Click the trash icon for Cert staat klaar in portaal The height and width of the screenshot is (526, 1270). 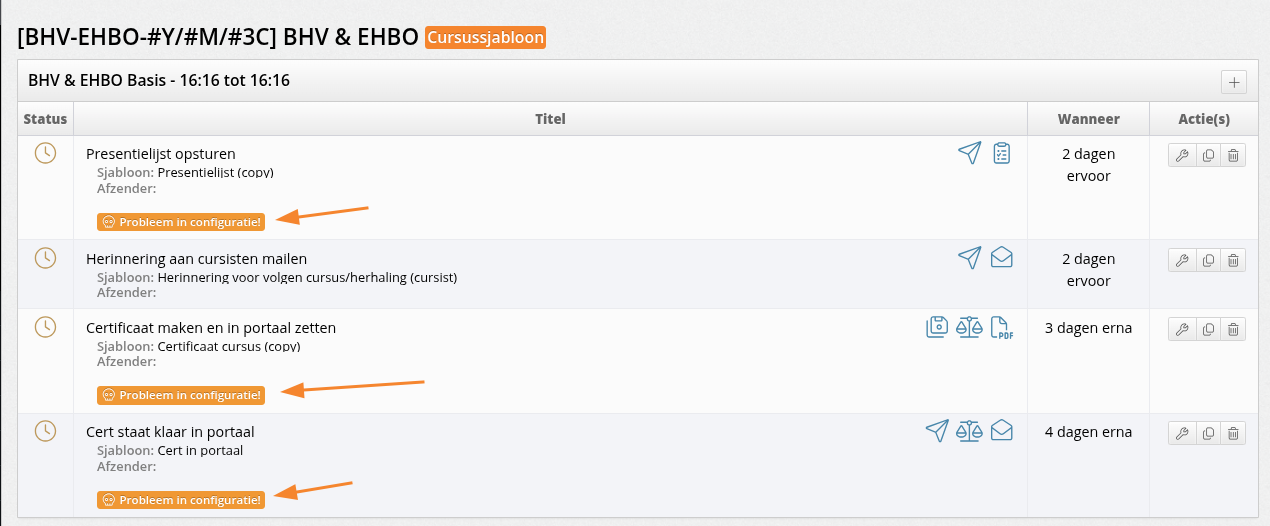click(x=1234, y=433)
